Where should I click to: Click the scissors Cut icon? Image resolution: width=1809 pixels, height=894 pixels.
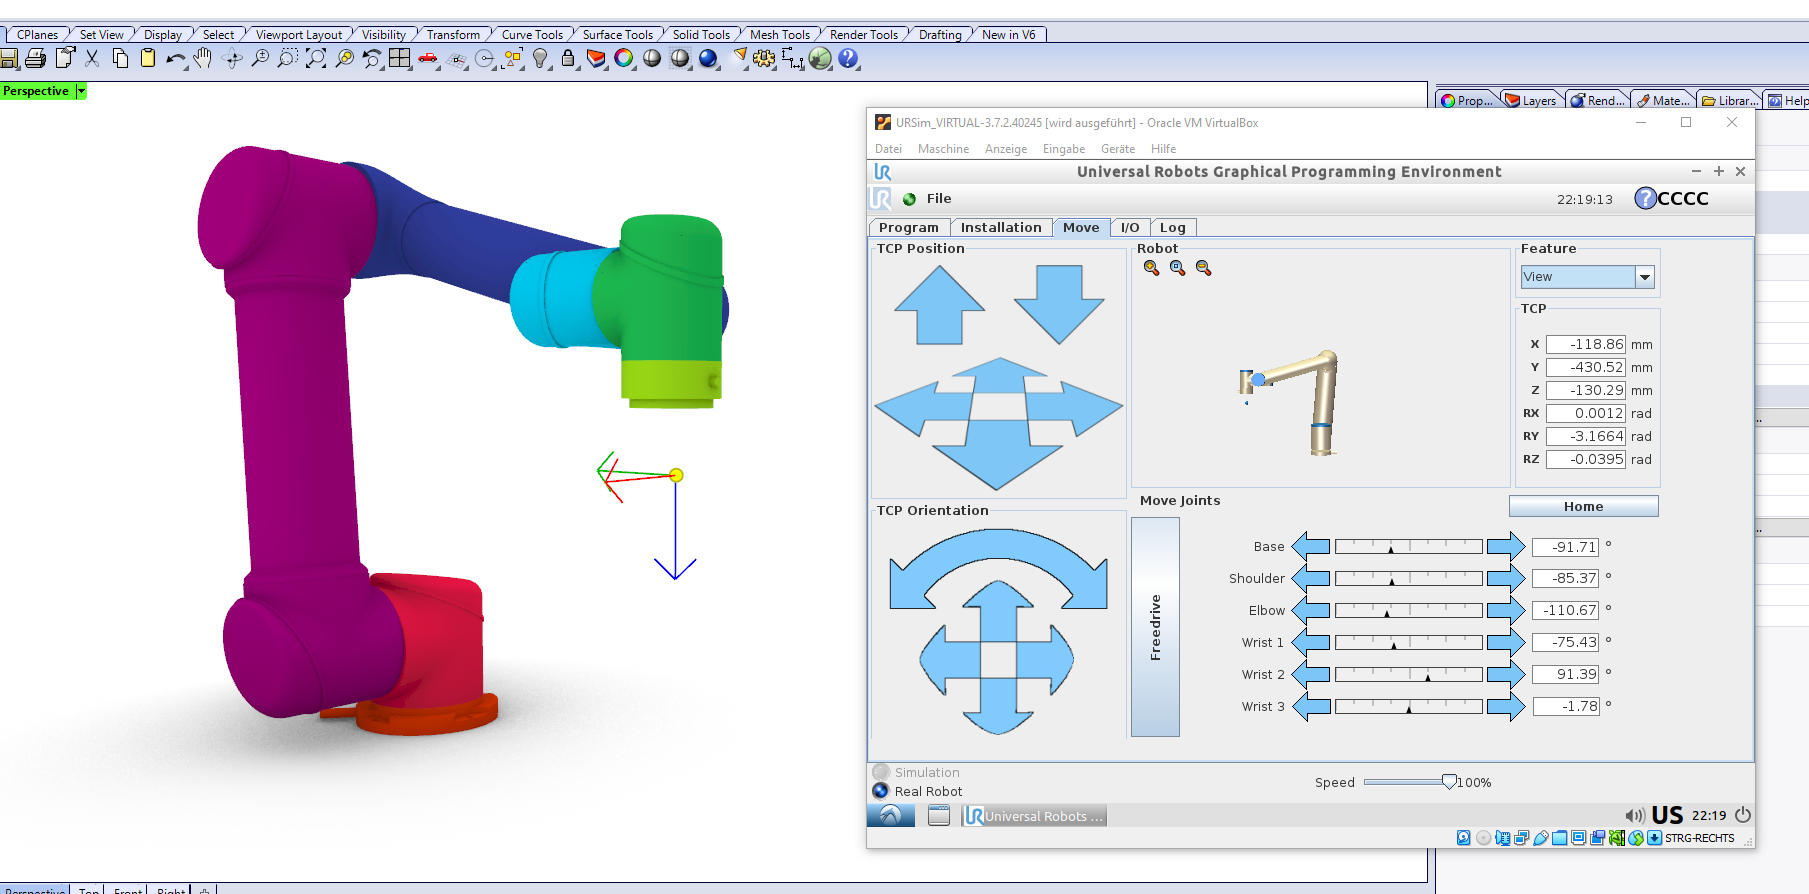coord(92,59)
